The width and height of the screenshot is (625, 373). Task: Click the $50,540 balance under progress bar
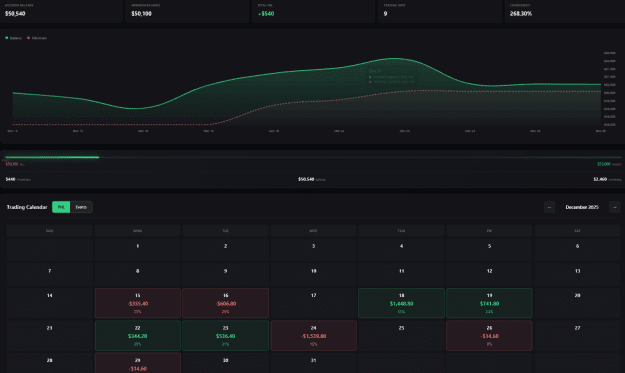click(x=306, y=179)
